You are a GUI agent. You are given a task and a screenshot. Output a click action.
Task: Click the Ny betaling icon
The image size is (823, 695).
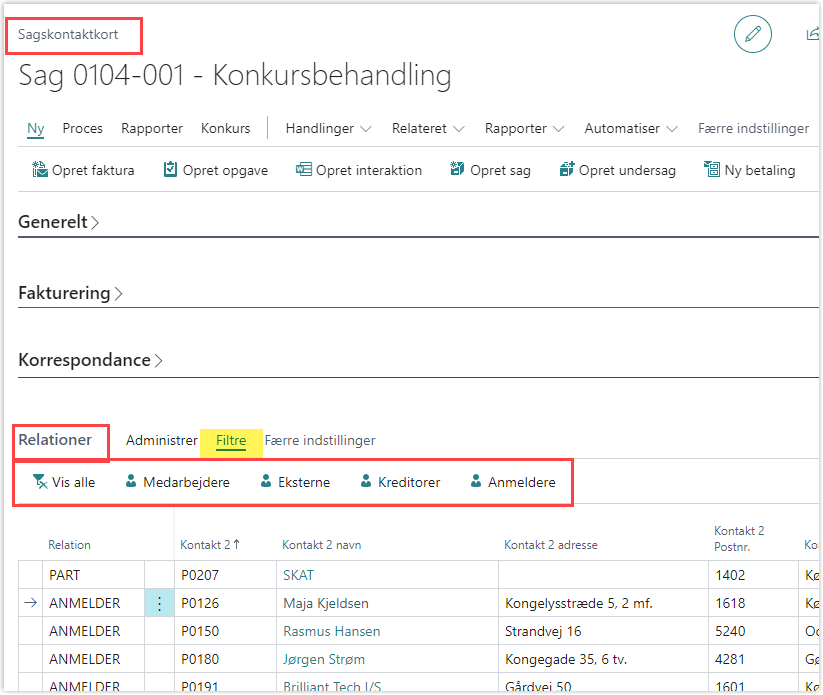(712, 170)
